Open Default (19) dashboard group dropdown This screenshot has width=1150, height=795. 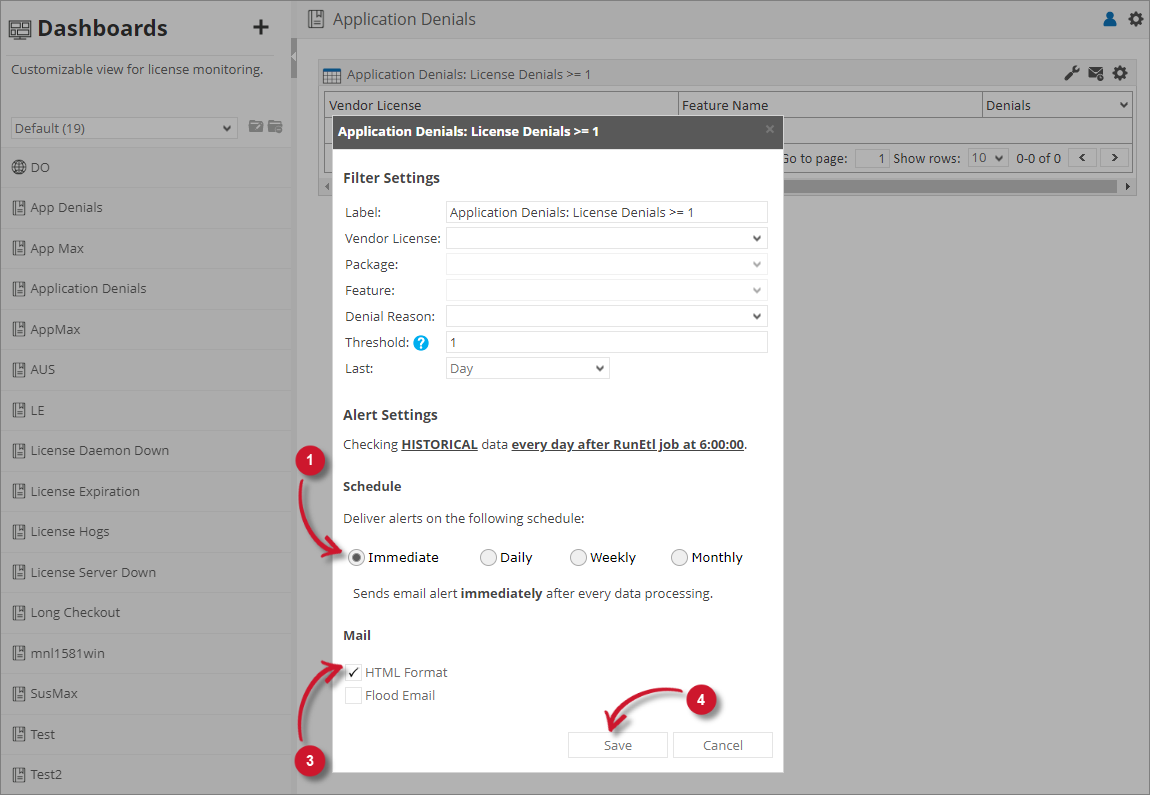(x=124, y=128)
